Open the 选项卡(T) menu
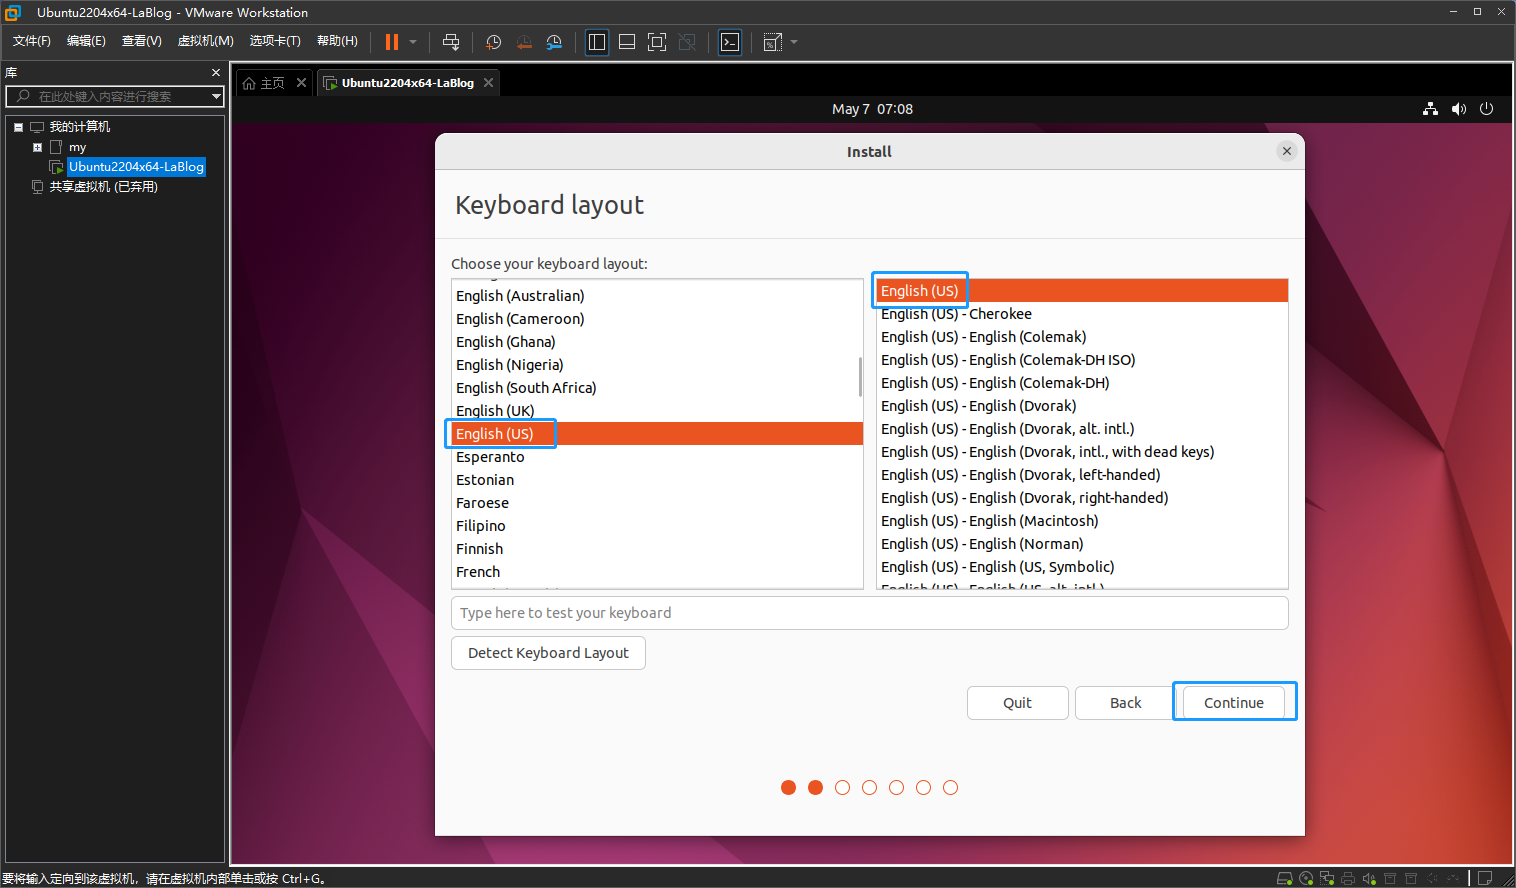Image resolution: width=1516 pixels, height=888 pixels. point(275,41)
